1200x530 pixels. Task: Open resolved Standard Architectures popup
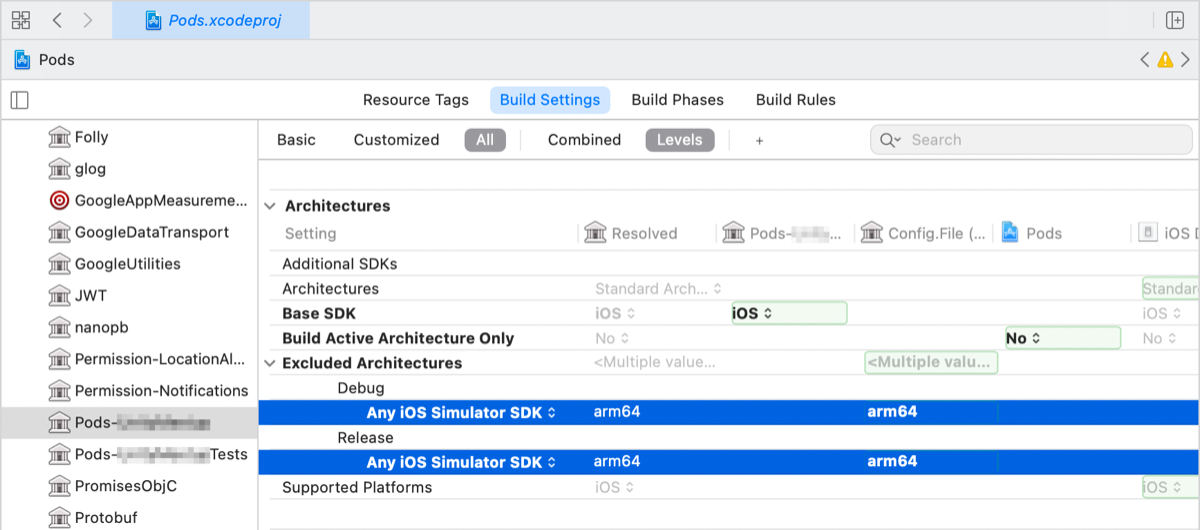658,289
